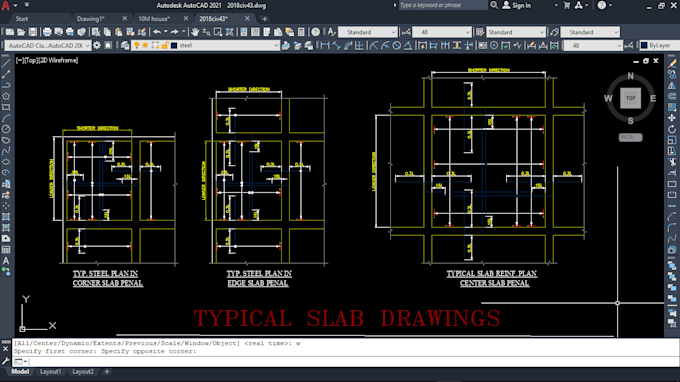Viewport: 680px width, 382px height.
Task: Select the Circle draw tool
Action: point(6,129)
